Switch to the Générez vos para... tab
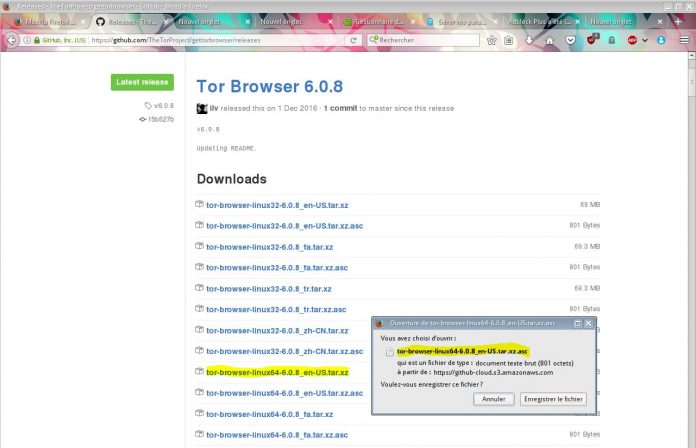 (x=462, y=21)
